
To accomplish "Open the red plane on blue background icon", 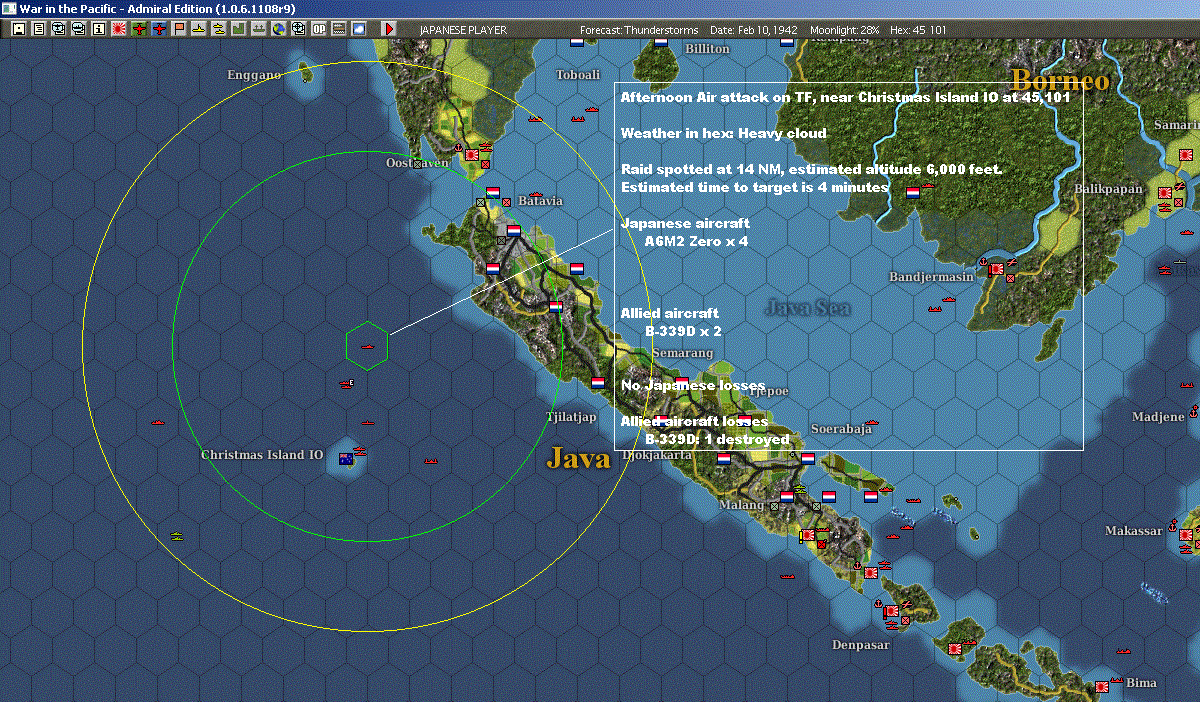I will tap(159, 29).
